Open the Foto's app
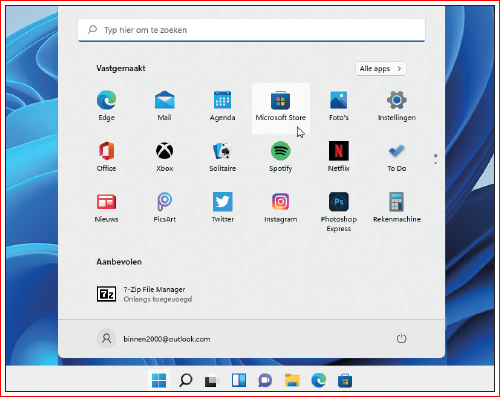This screenshot has height=397, width=500. pos(338,106)
